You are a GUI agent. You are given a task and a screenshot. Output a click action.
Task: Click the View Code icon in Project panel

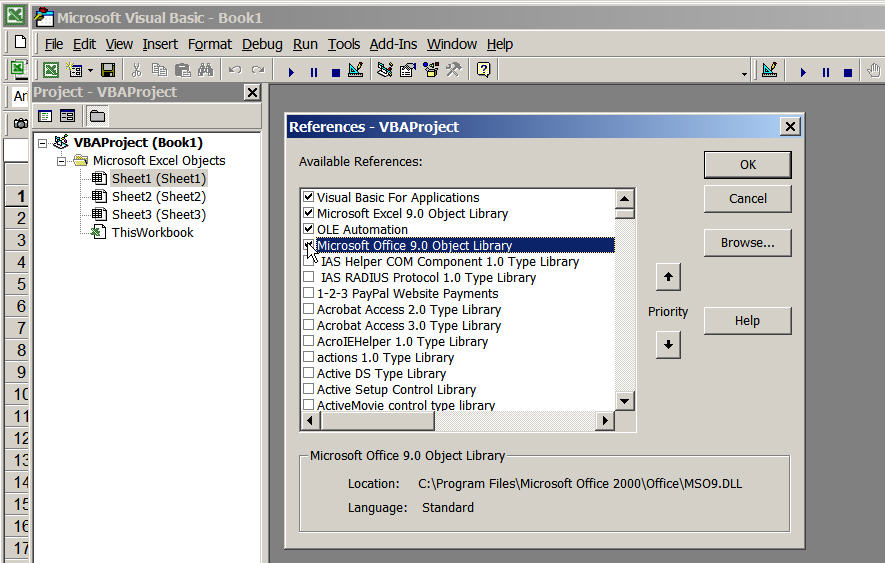point(45,116)
